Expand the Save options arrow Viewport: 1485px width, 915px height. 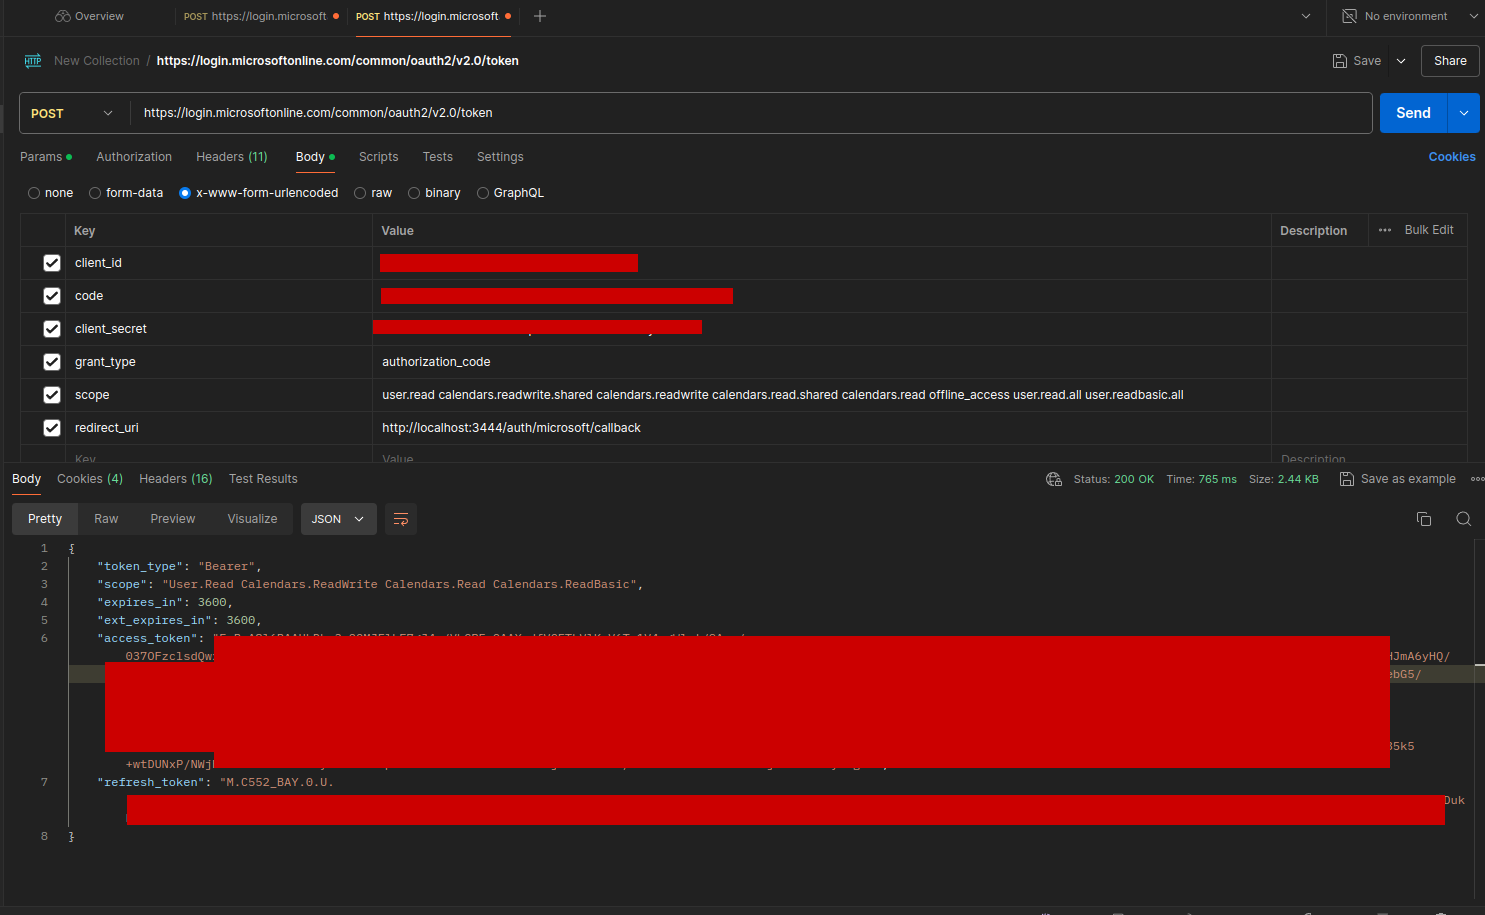(1401, 61)
